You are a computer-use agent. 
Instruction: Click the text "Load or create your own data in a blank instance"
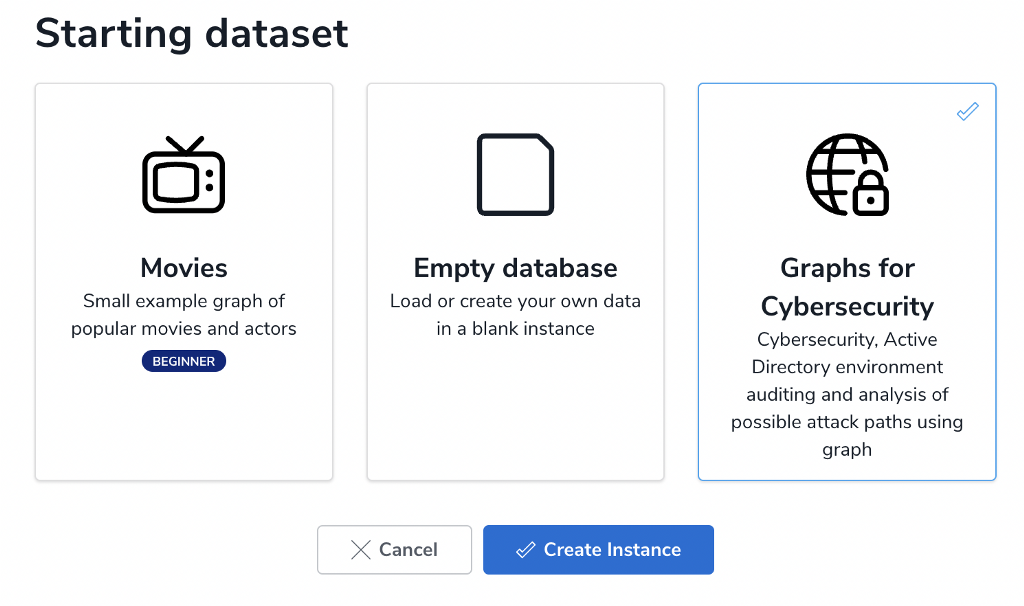(x=515, y=315)
